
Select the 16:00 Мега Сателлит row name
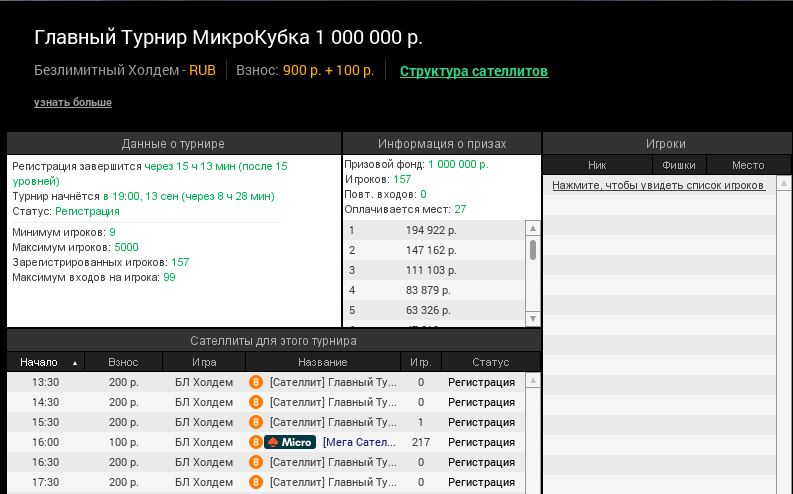pyautogui.click(x=359, y=442)
